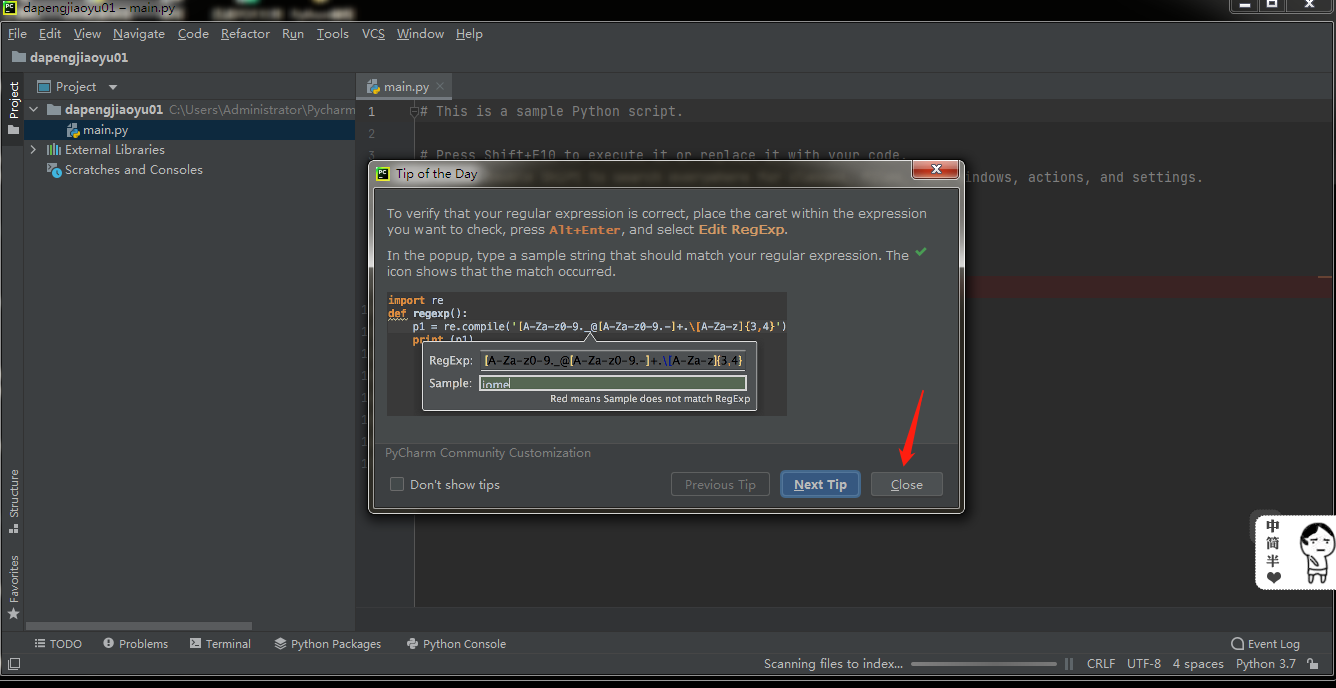Open the Edit menu
Image resolution: width=1336 pixels, height=688 pixels.
coord(50,33)
